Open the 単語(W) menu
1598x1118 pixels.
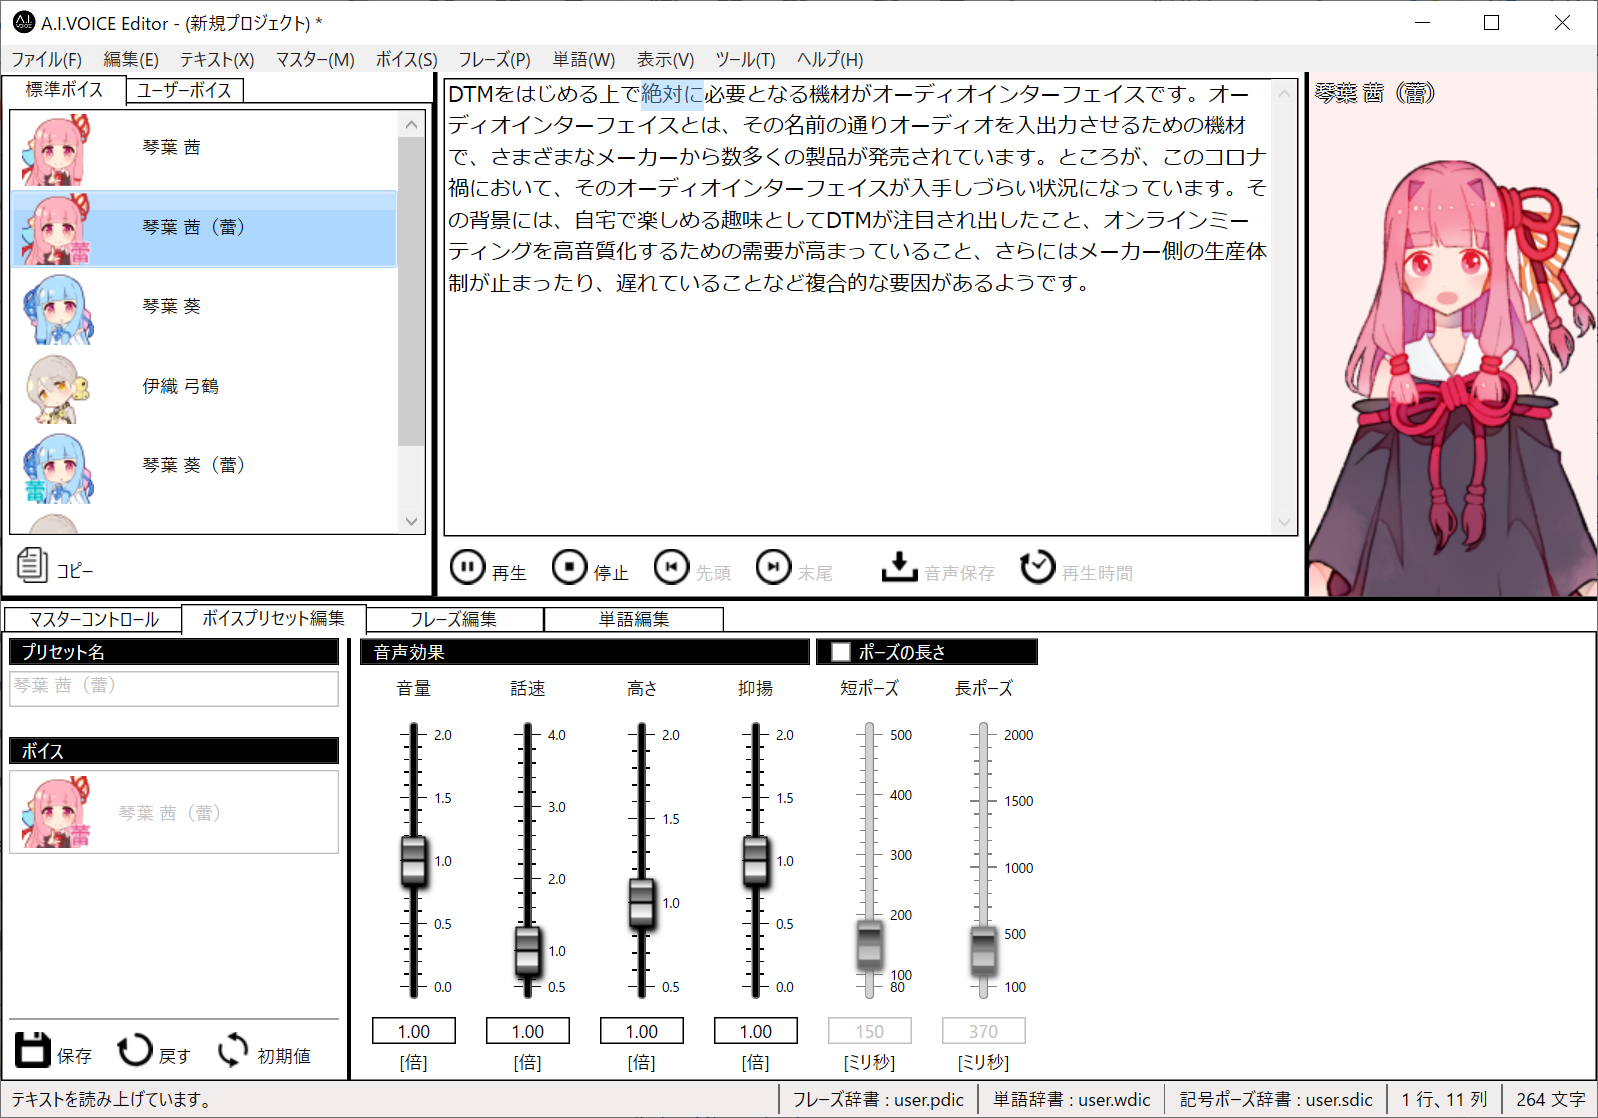coord(584,59)
